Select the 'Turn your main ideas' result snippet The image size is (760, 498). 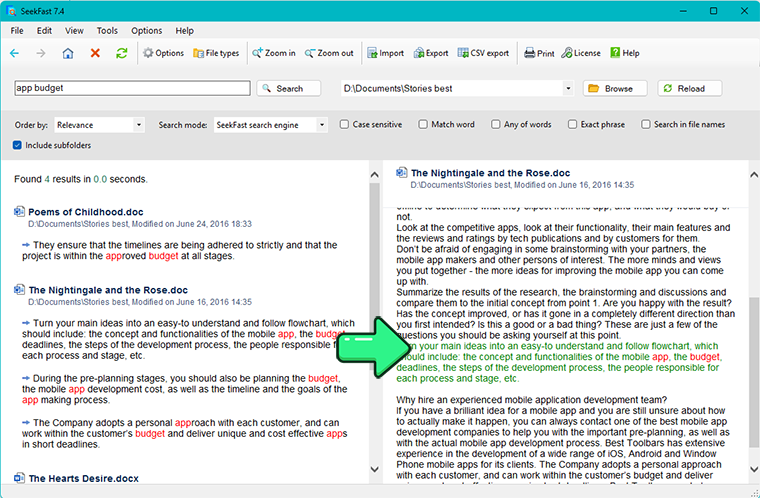[x=188, y=339]
